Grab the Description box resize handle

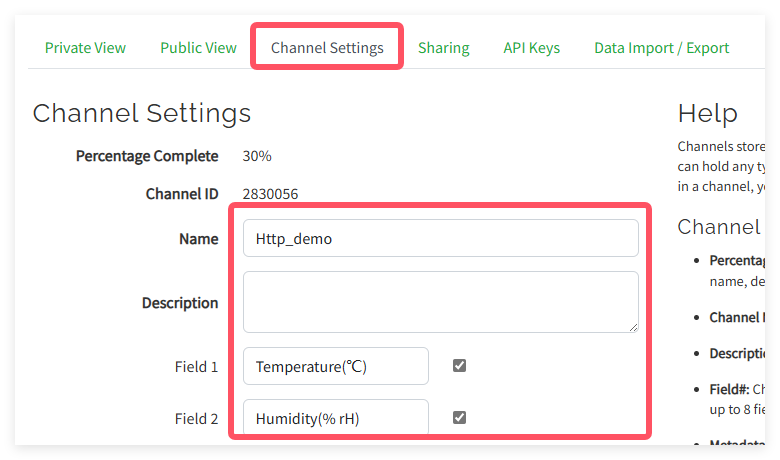(x=633, y=327)
